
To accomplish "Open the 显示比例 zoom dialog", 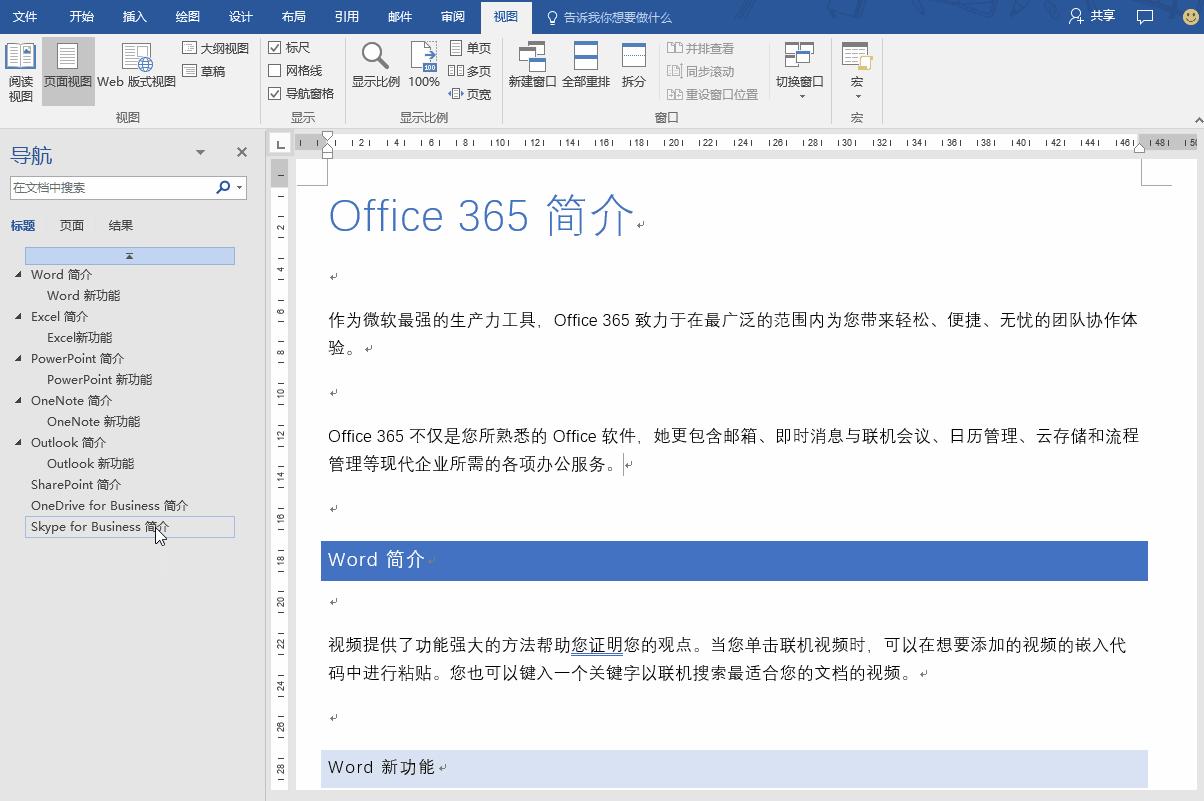I will pyautogui.click(x=375, y=65).
